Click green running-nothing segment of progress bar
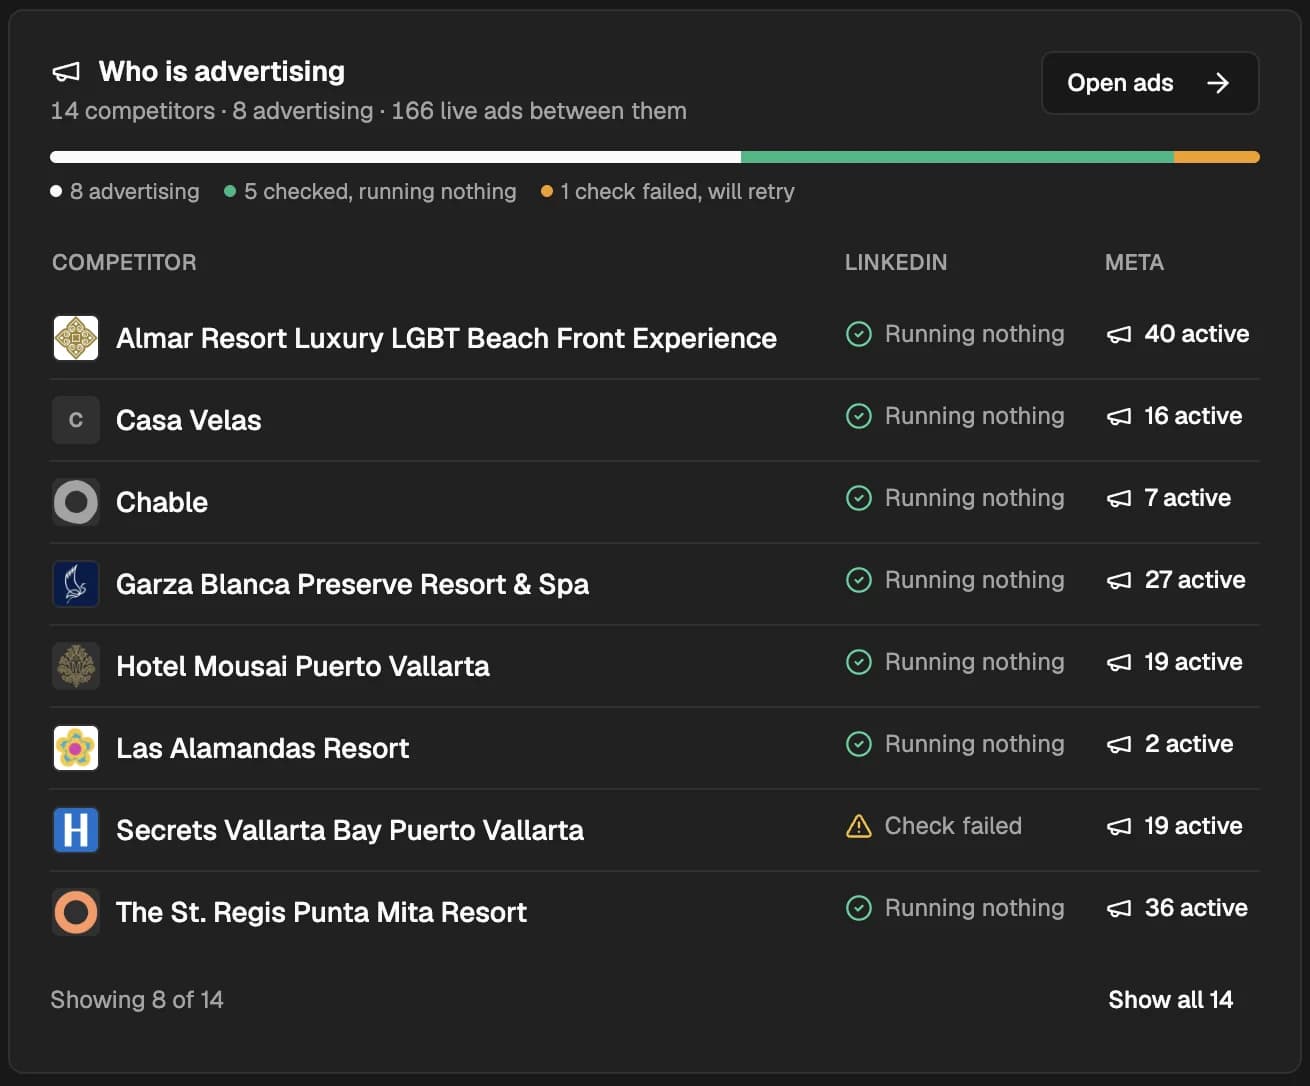 click(x=957, y=157)
